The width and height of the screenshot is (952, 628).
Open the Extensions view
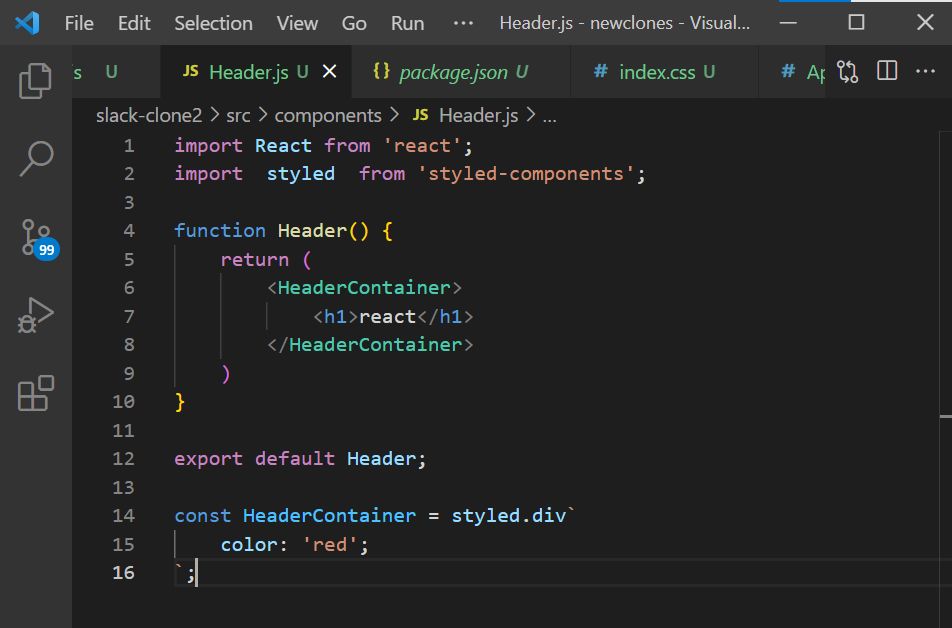[35, 393]
